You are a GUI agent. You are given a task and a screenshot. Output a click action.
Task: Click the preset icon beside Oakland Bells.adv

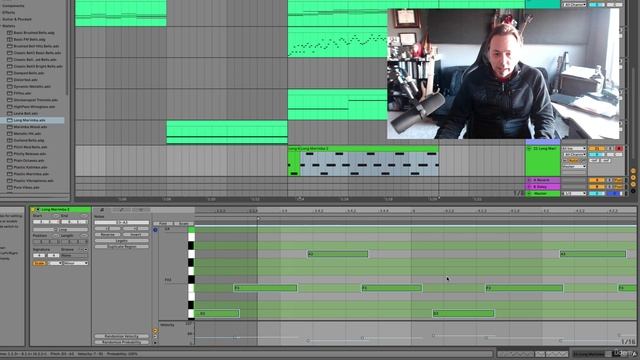click(10, 140)
